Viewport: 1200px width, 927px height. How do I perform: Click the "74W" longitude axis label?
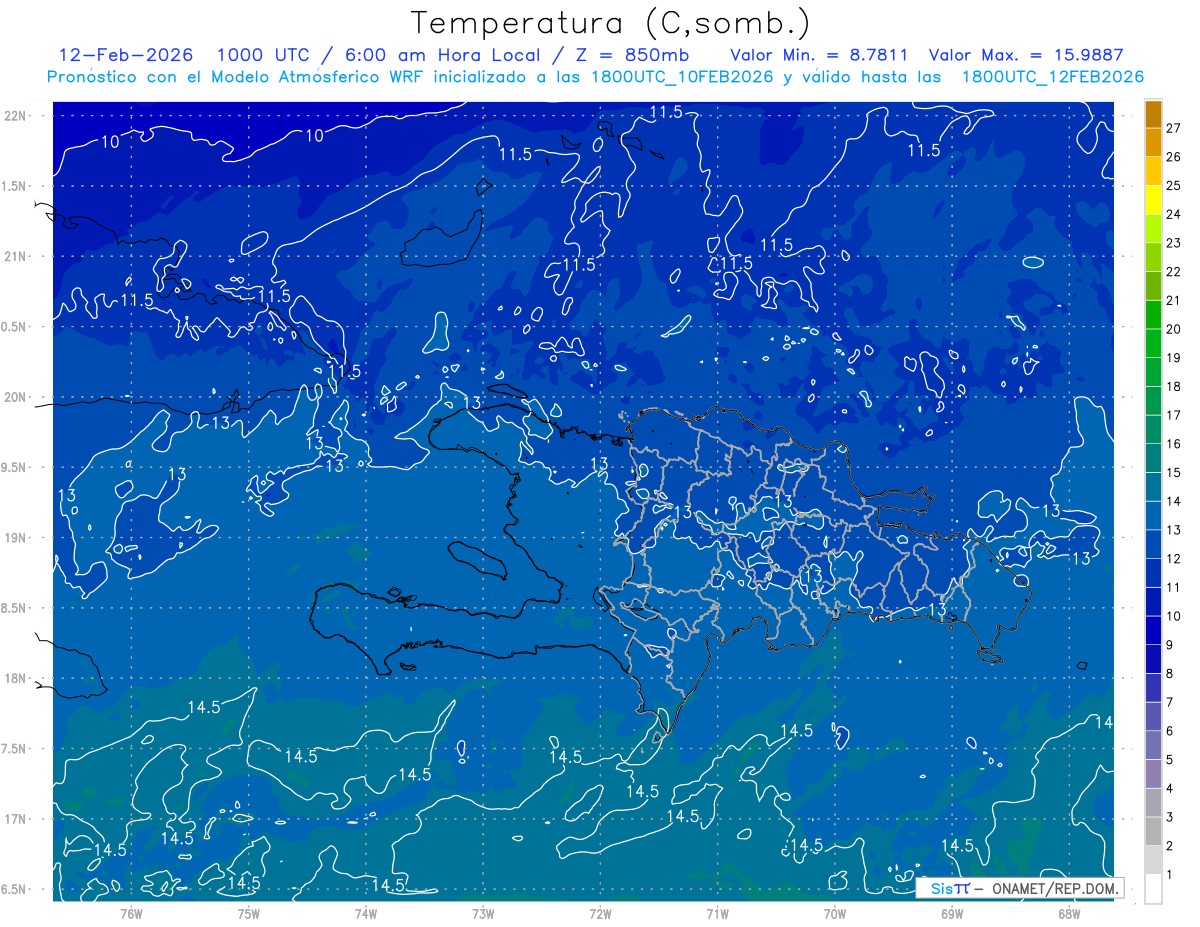(366, 914)
